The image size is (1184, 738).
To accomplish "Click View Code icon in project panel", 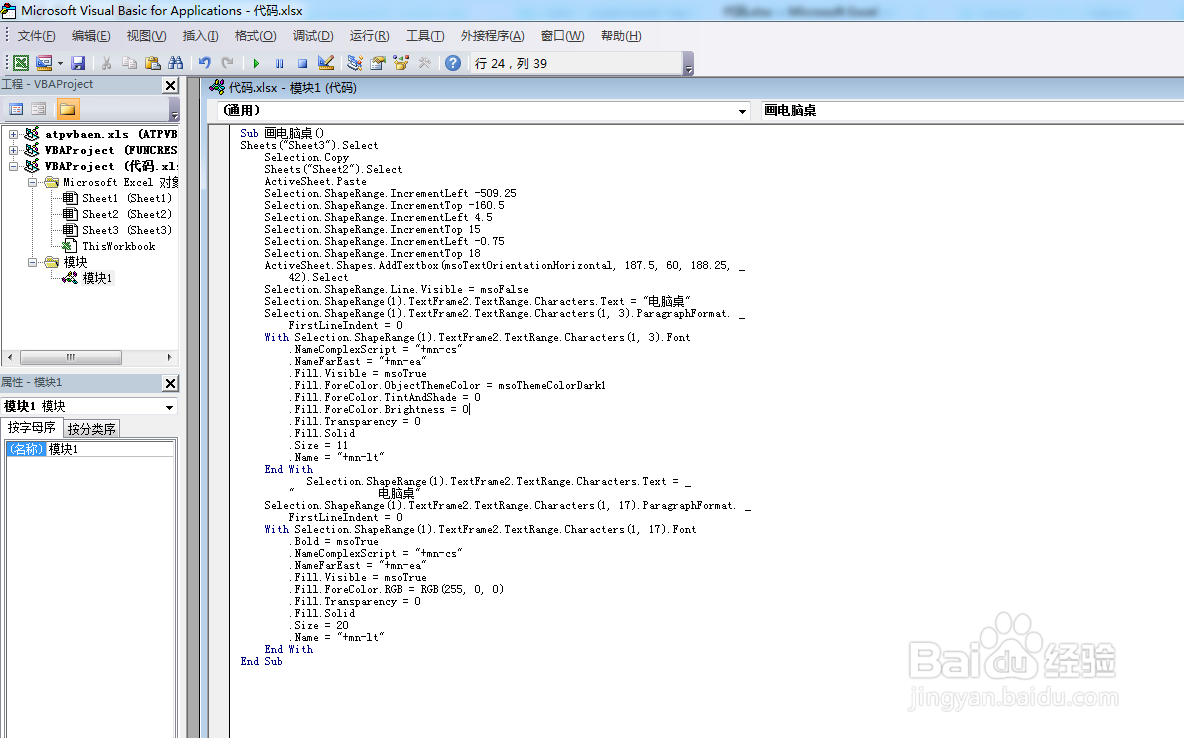I will tap(16, 110).
